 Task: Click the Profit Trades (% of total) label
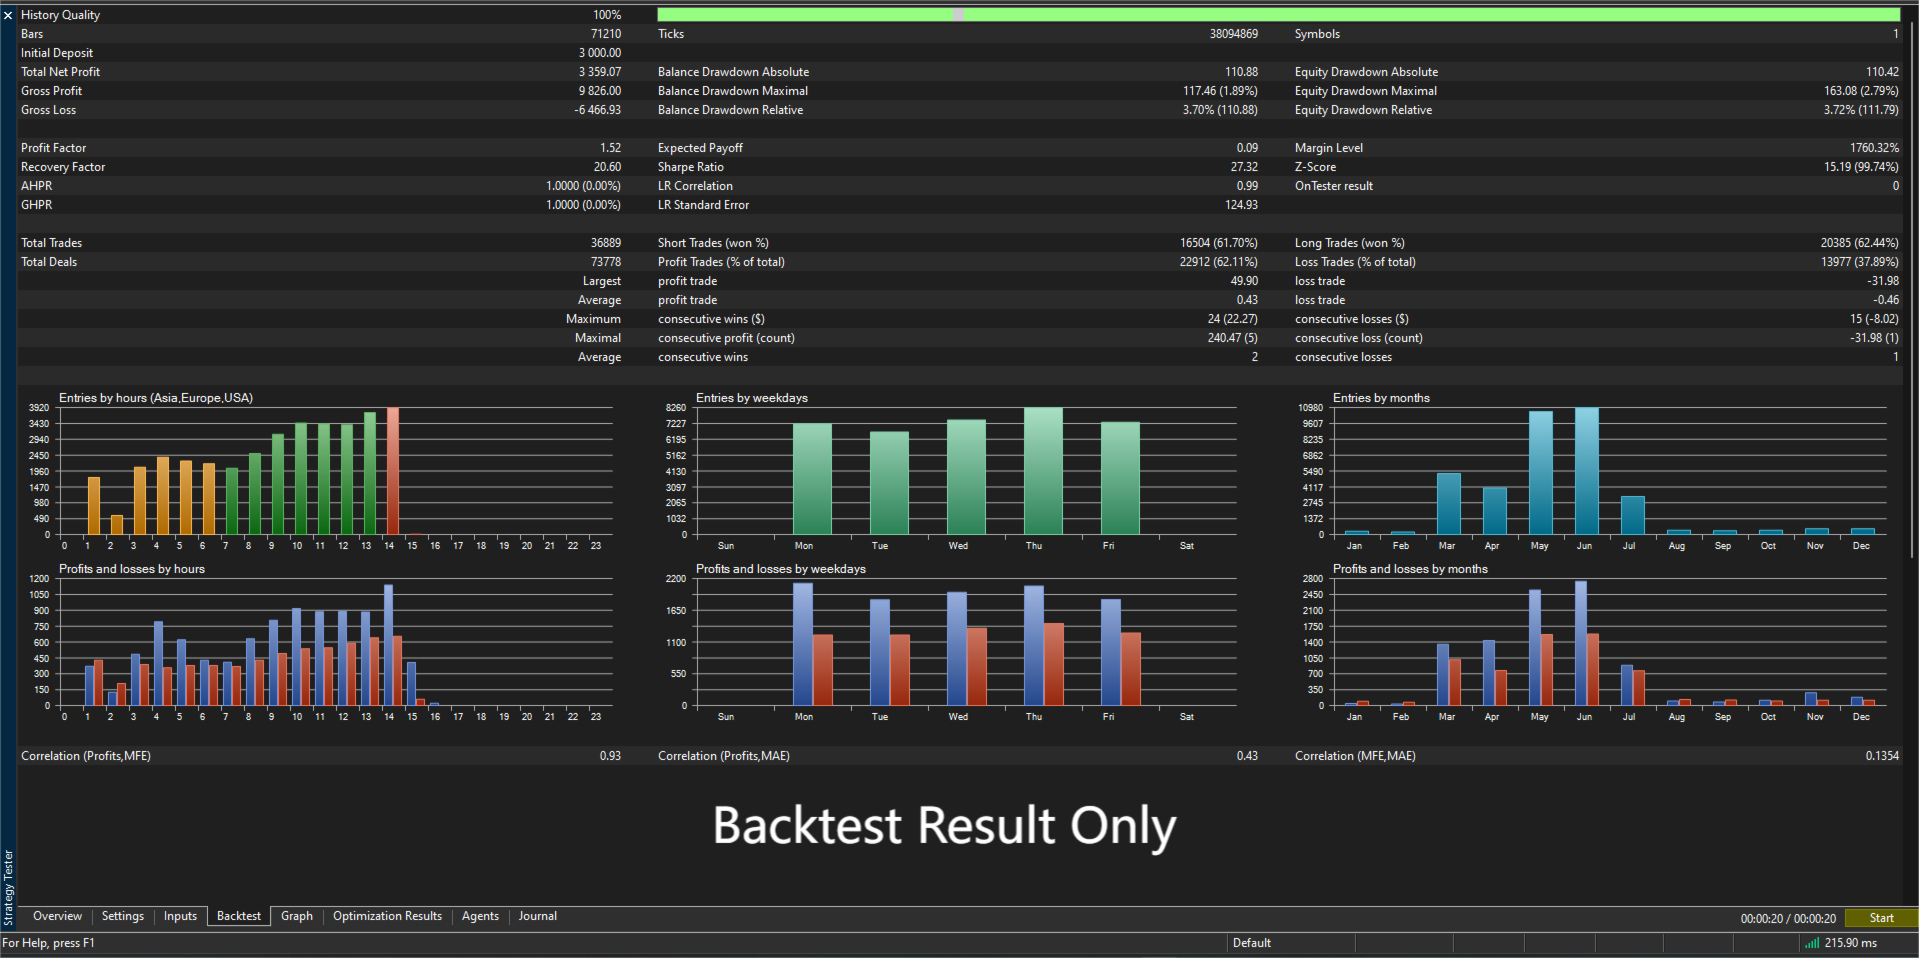721,262
